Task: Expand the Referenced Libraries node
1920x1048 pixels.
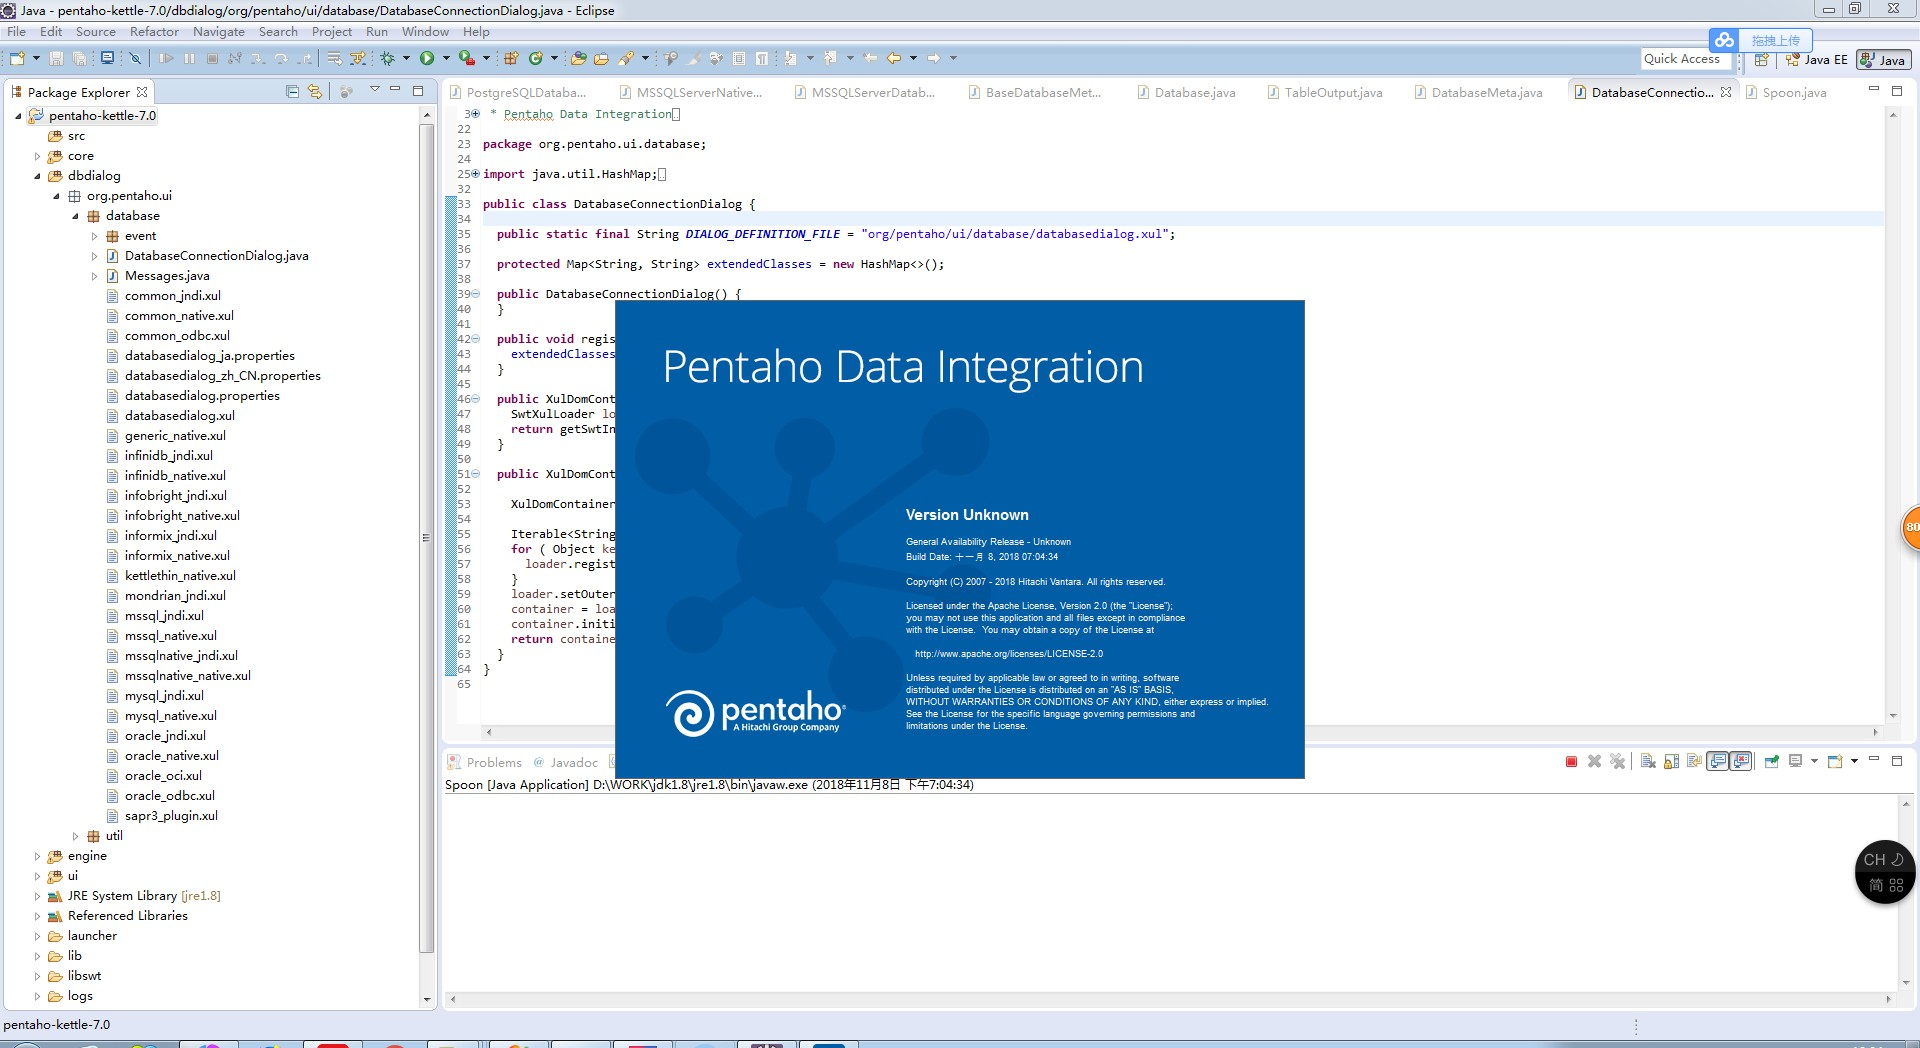Action: [x=37, y=916]
